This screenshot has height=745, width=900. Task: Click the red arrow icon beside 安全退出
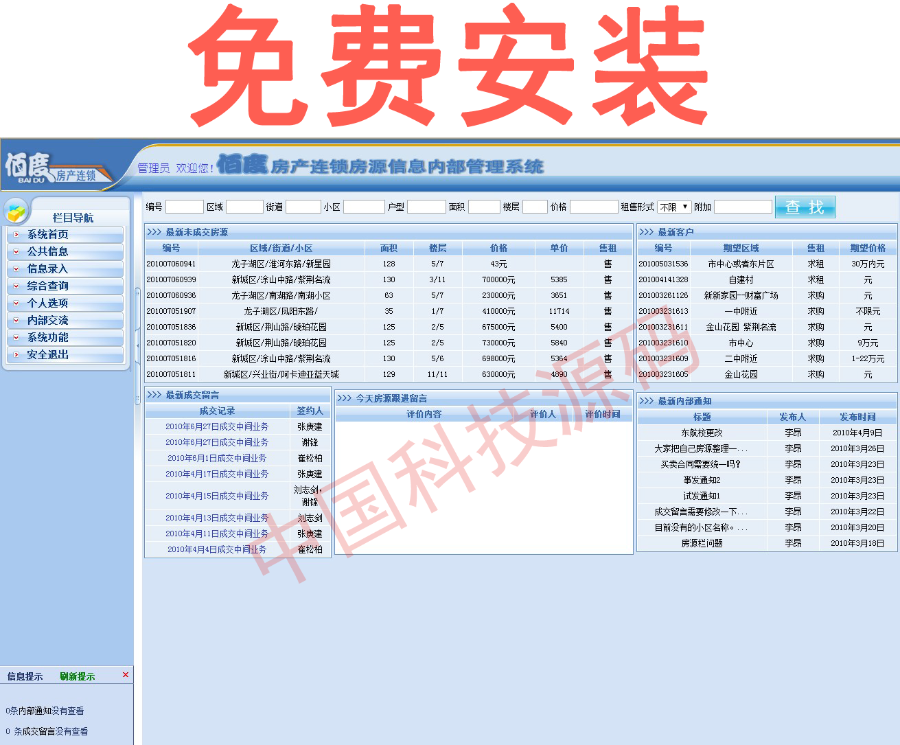pyautogui.click(x=18, y=354)
